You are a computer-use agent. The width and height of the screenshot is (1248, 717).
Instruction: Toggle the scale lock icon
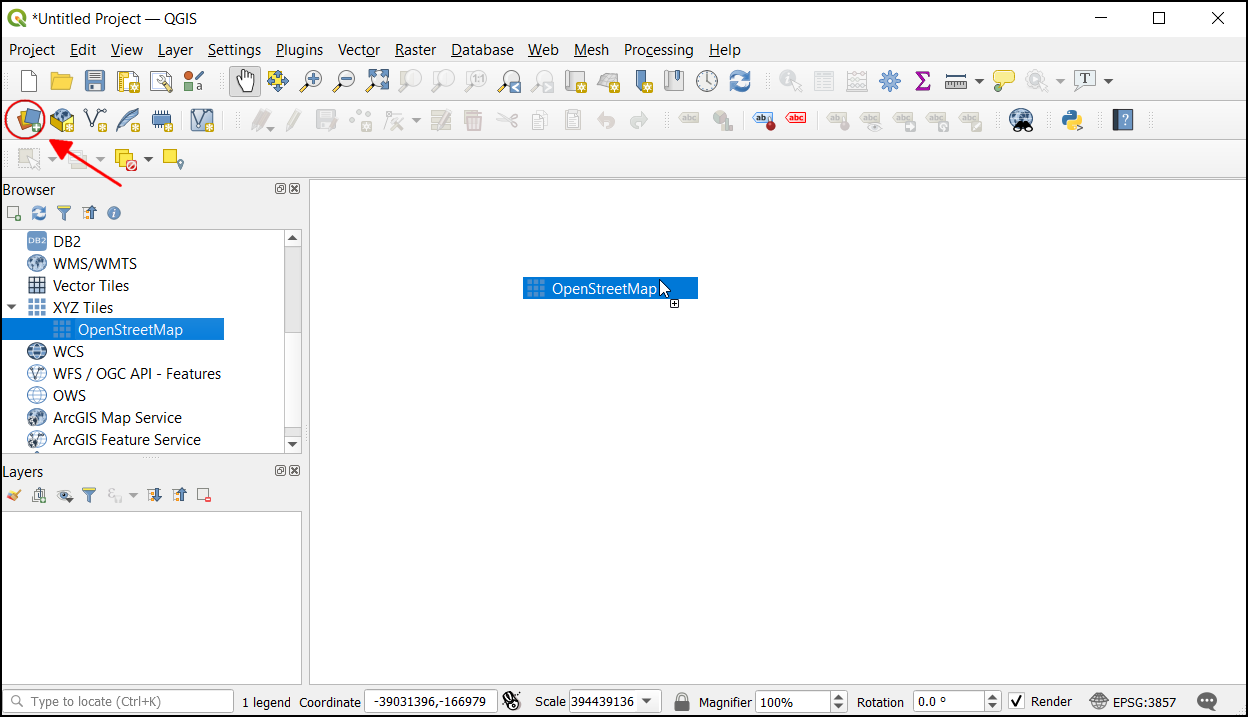tap(681, 701)
